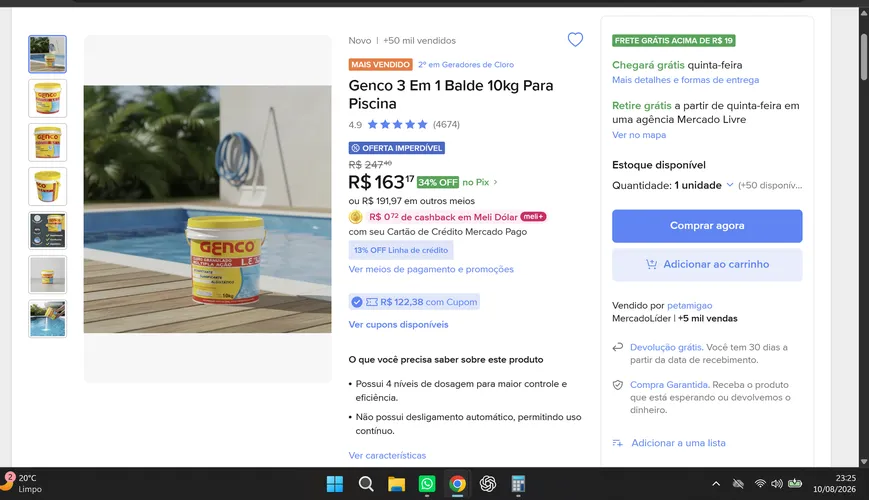Click the shield icon beside Compra Garantida
869x500 pixels.
(x=617, y=385)
